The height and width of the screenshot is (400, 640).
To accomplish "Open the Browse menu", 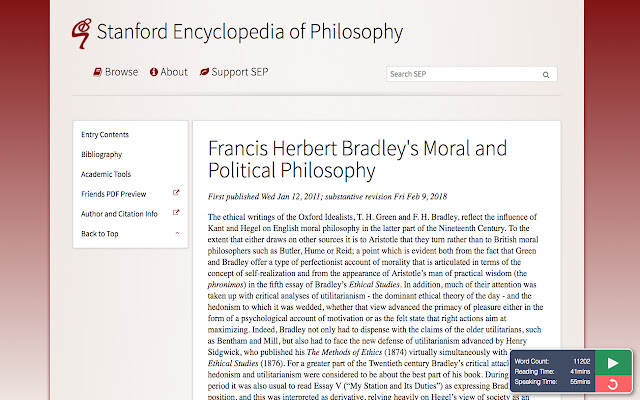I will (116, 72).
